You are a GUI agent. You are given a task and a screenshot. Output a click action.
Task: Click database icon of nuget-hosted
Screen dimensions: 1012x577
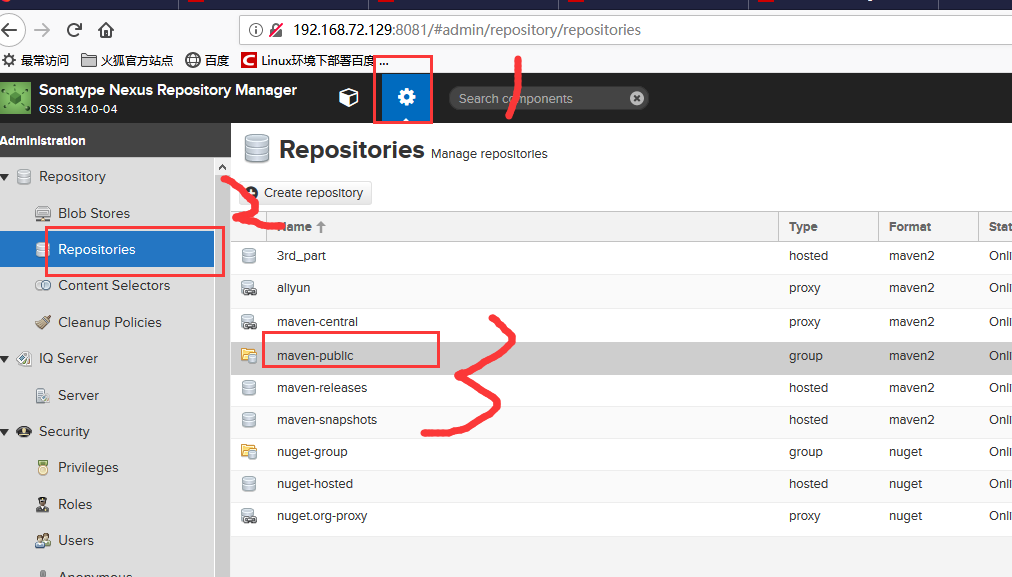(x=249, y=484)
